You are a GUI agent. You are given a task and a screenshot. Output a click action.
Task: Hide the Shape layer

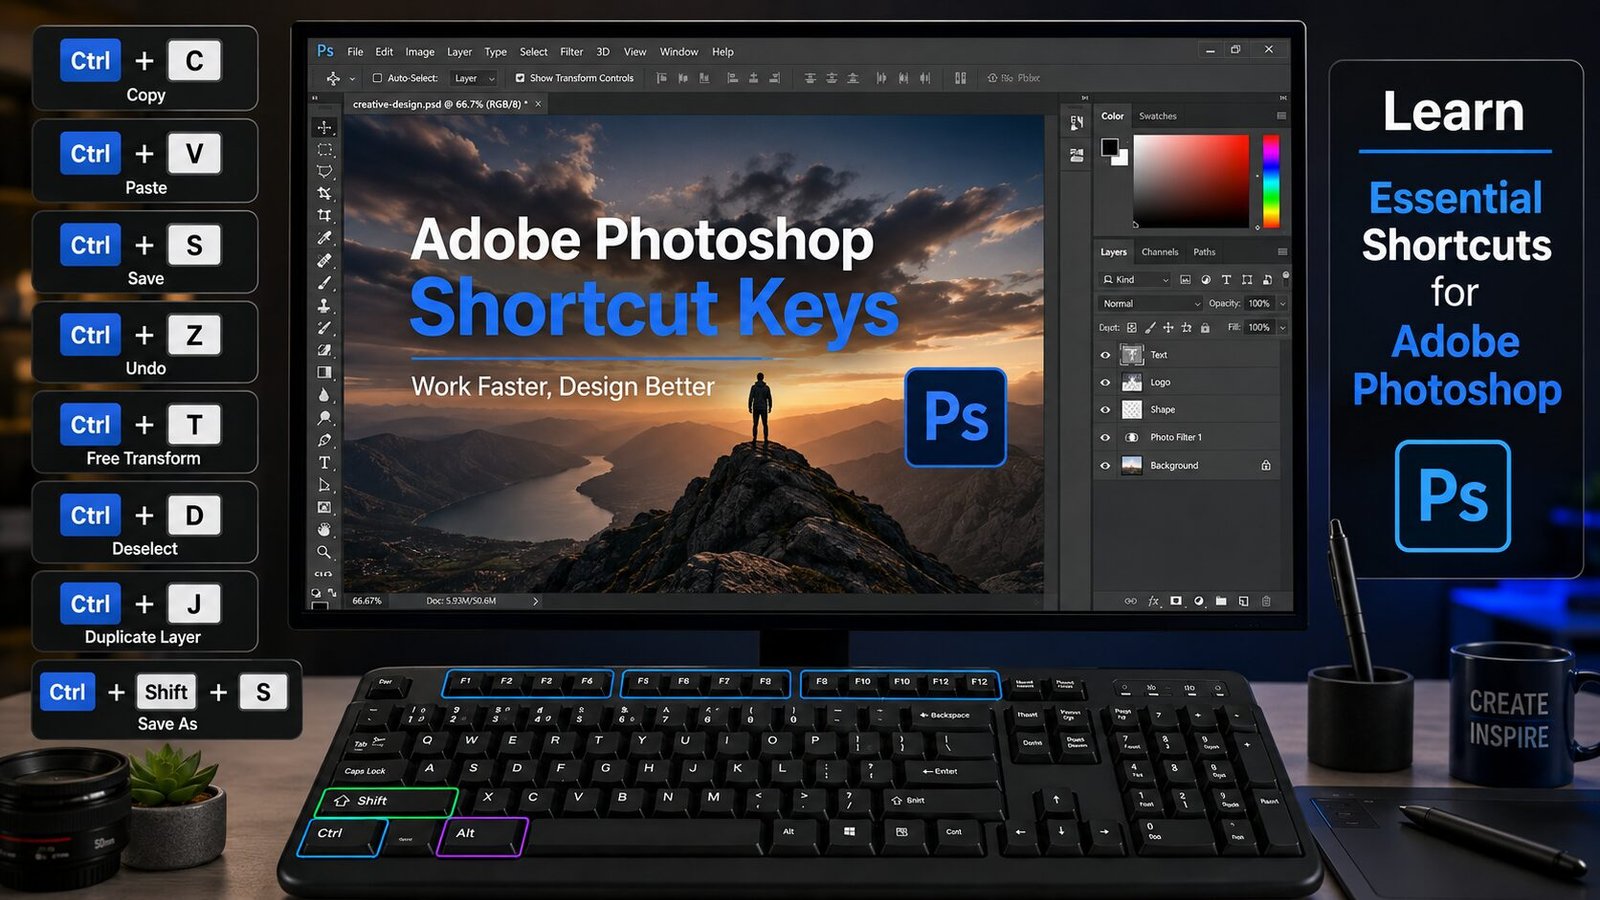pyautogui.click(x=1105, y=410)
